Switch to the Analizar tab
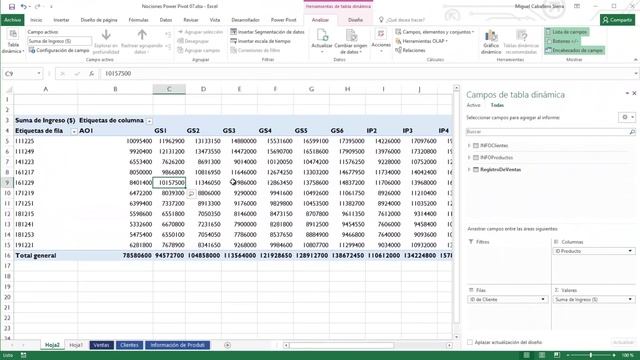 (x=320, y=20)
